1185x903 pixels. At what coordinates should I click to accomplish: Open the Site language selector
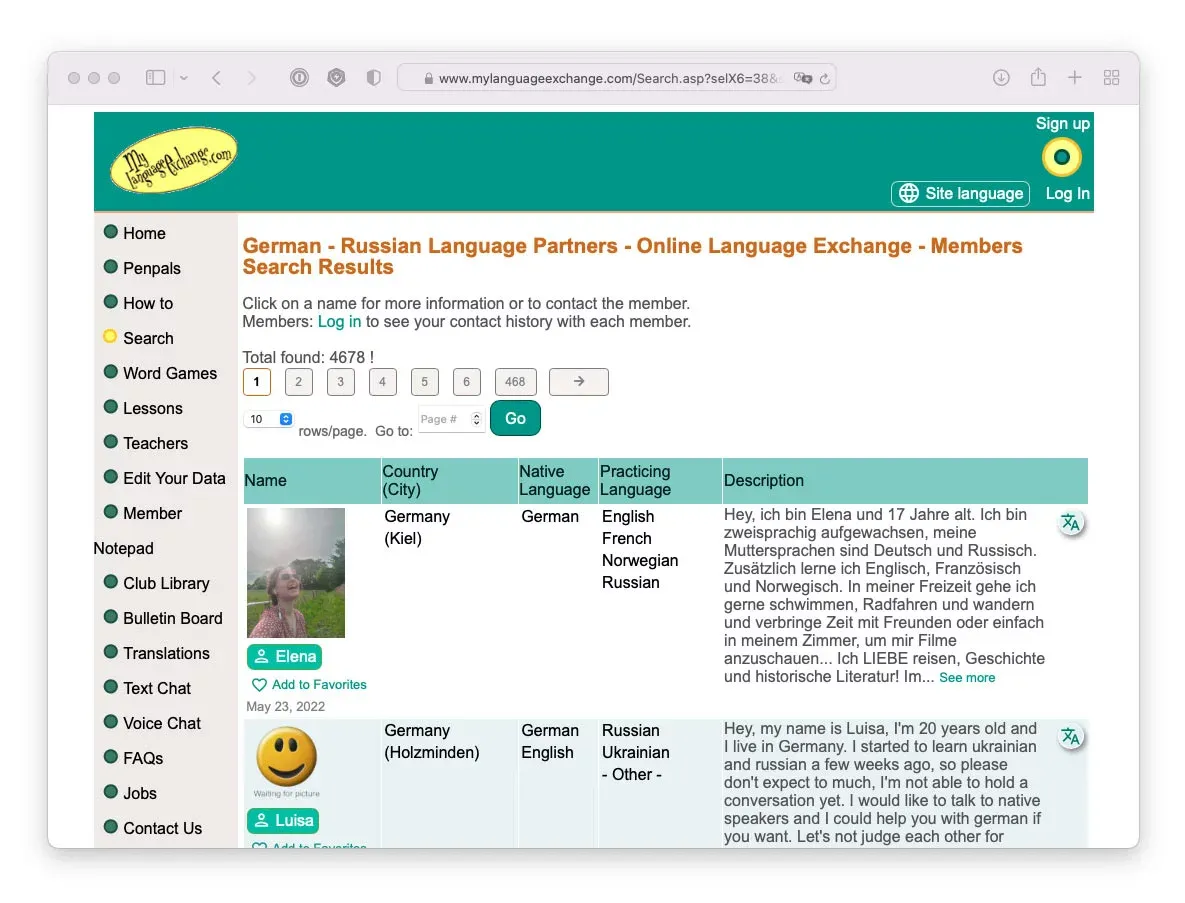[960, 193]
